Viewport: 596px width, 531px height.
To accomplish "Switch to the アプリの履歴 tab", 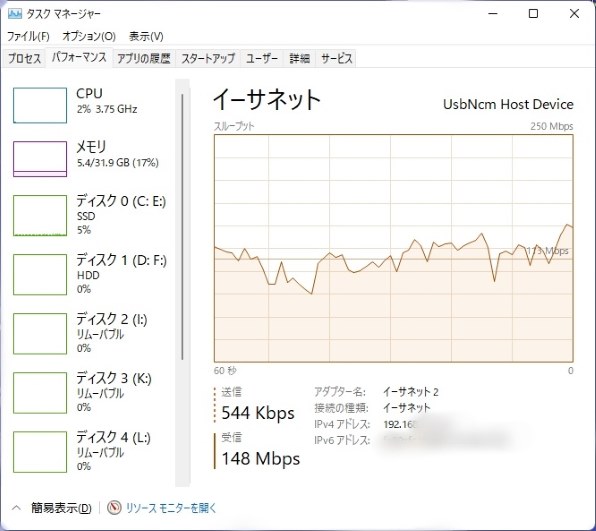I will [x=144, y=59].
